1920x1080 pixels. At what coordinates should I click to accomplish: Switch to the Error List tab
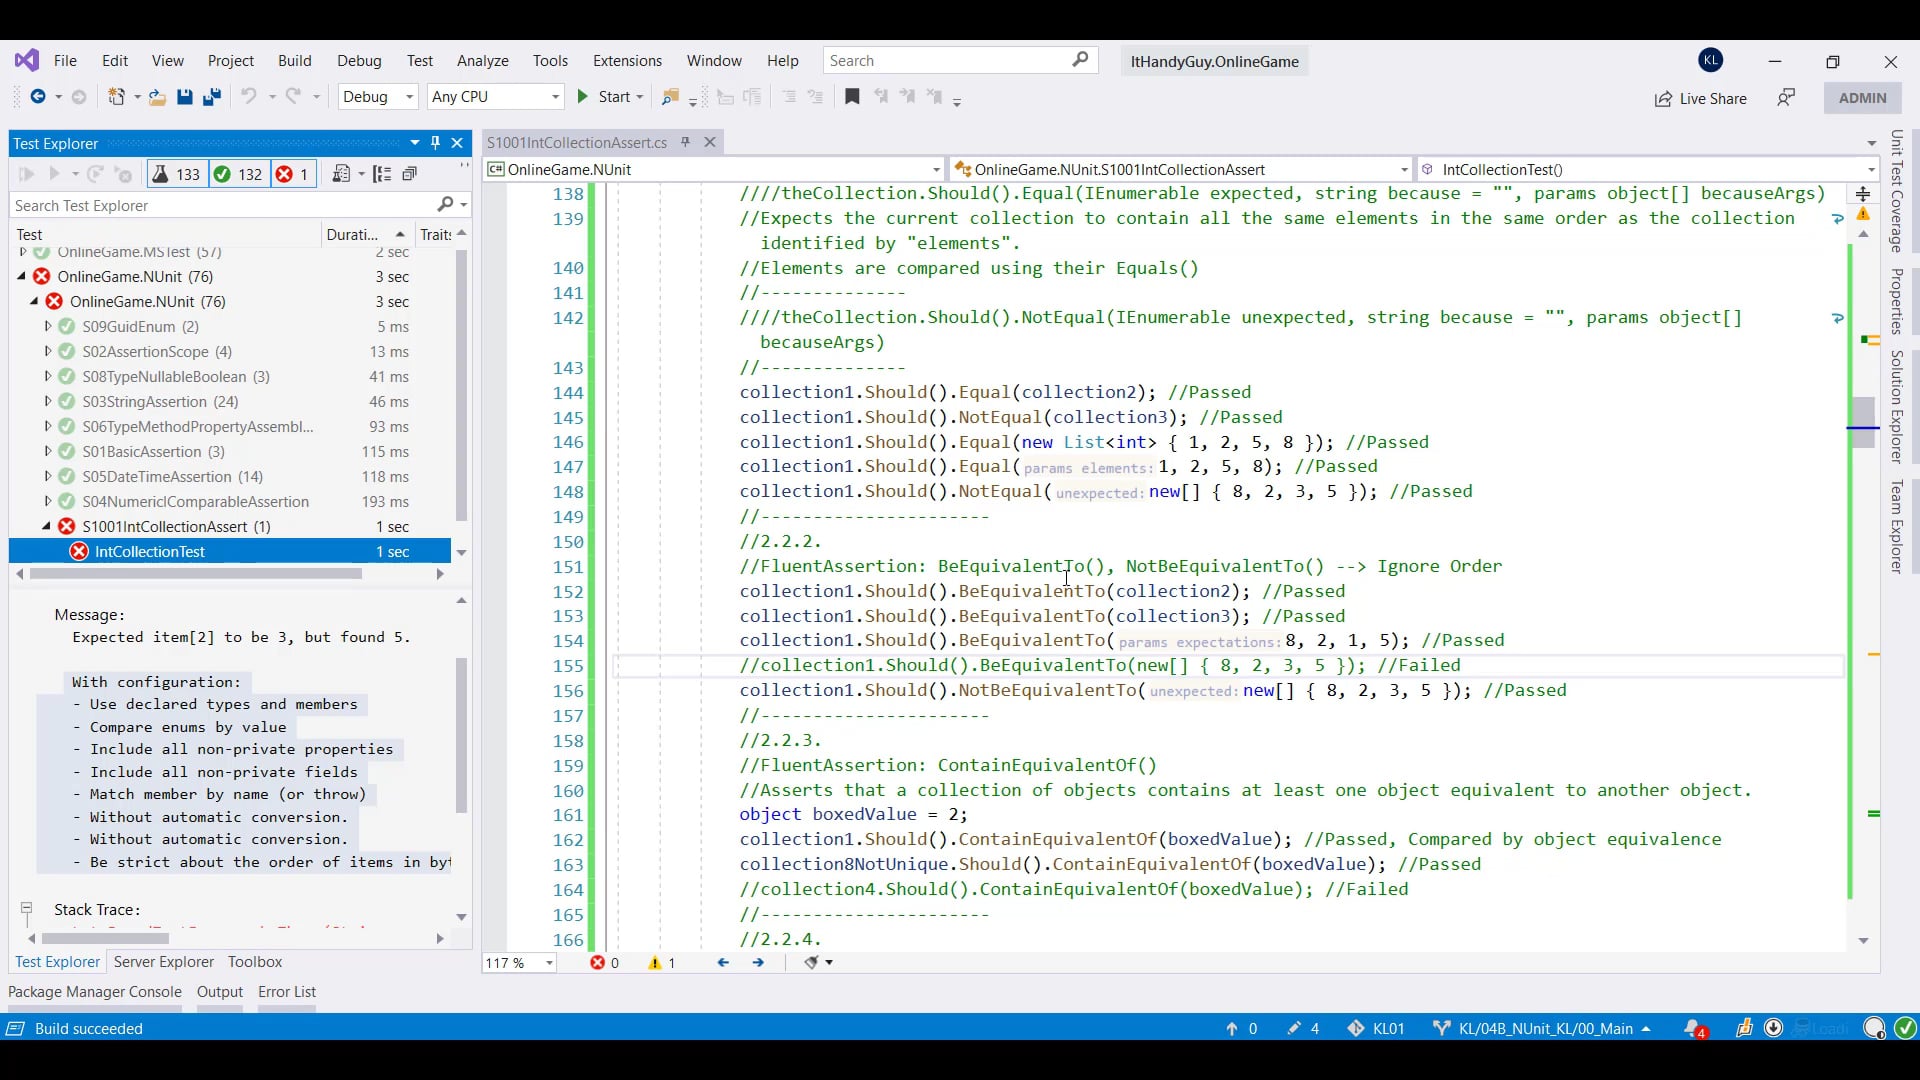tap(286, 992)
